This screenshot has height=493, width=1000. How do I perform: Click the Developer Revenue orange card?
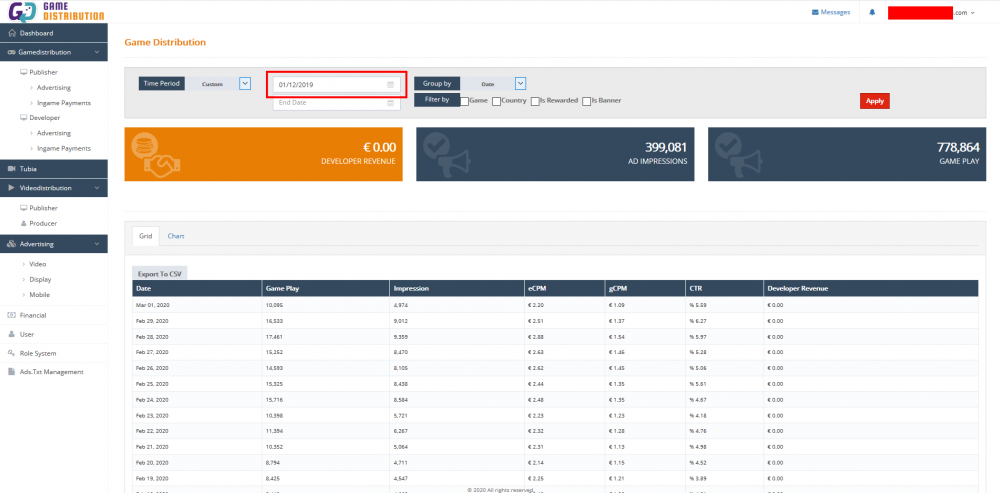[x=263, y=154]
